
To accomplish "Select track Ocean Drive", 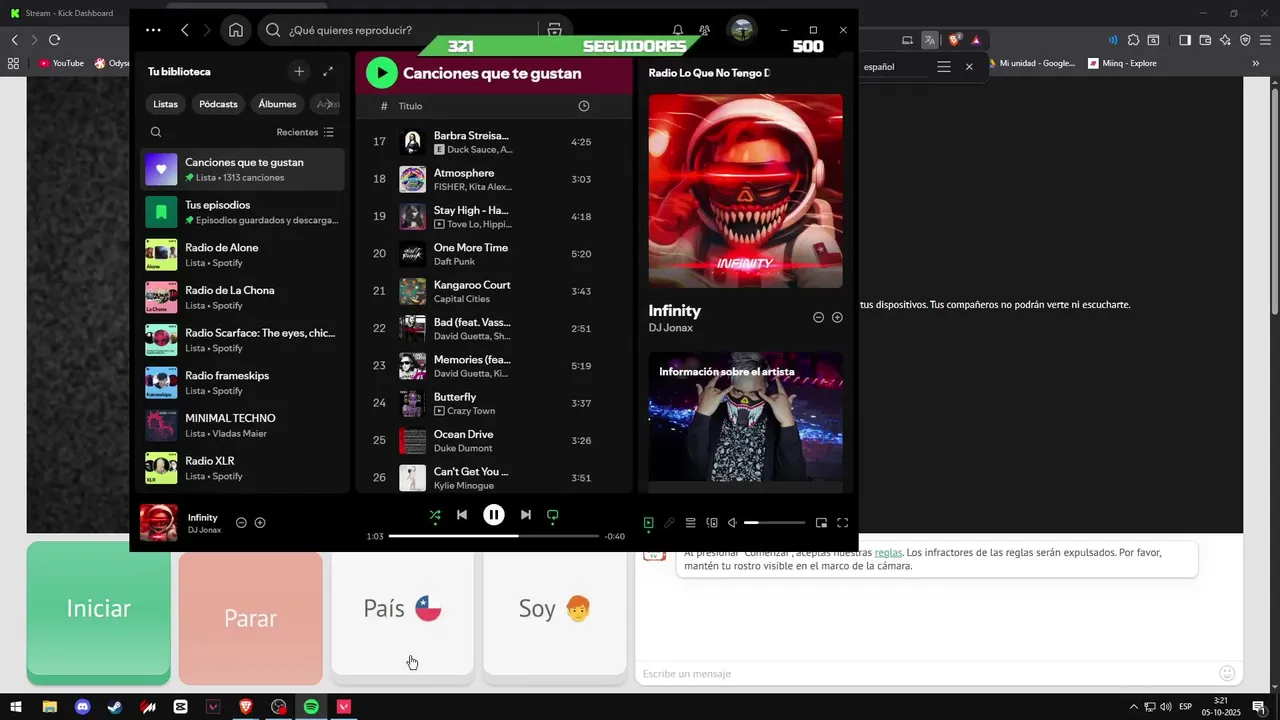I will tap(494, 441).
